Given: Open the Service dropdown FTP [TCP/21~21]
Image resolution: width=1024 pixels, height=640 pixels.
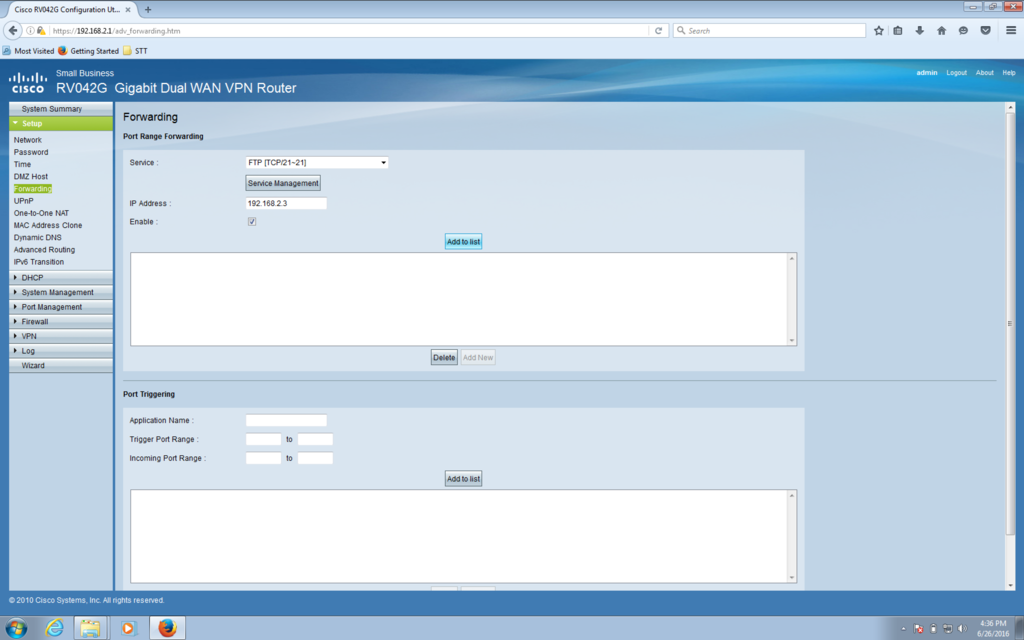Looking at the screenshot, I should (317, 163).
